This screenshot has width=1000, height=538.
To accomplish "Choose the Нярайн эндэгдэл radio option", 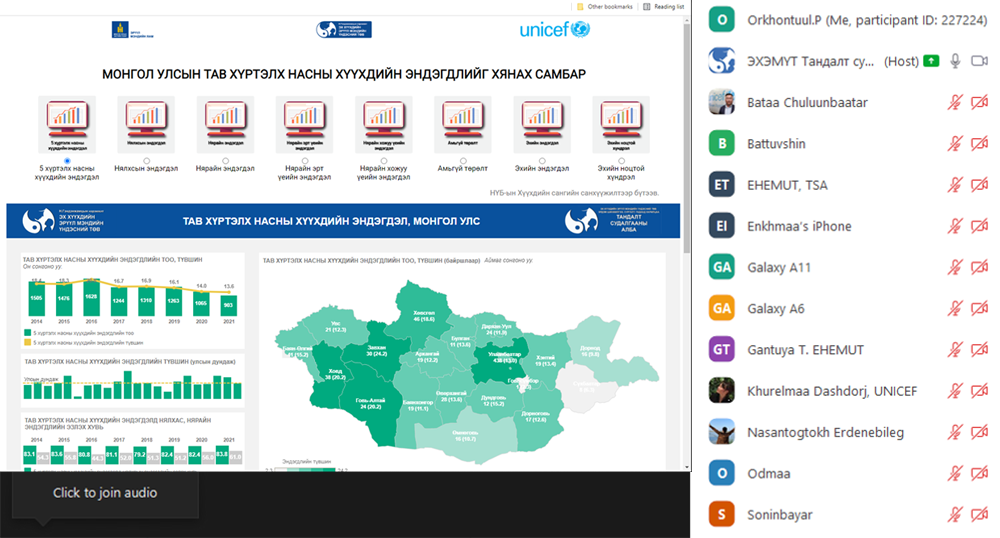I will 225,160.
